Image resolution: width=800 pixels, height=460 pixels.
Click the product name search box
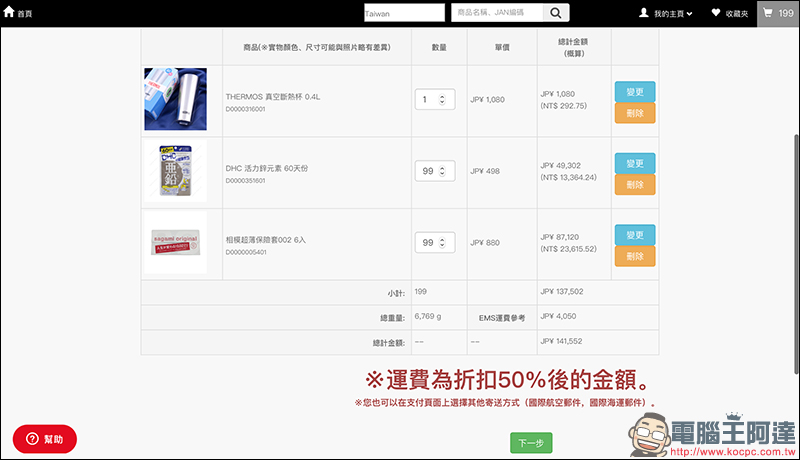click(x=496, y=13)
